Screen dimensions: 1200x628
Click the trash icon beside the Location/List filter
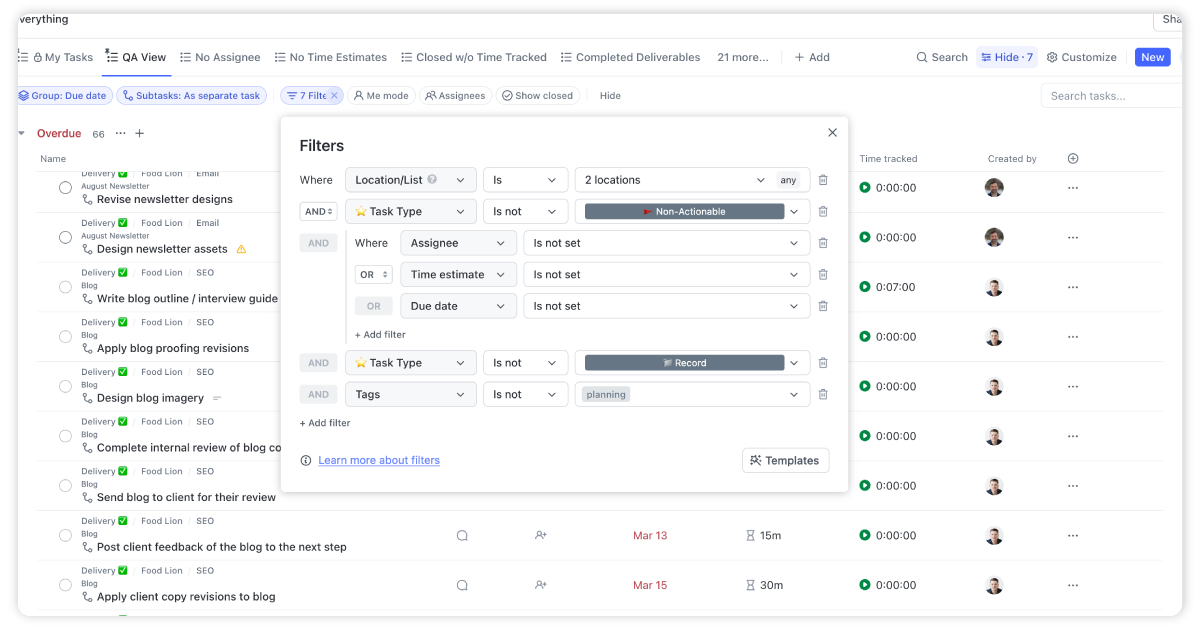coord(822,179)
